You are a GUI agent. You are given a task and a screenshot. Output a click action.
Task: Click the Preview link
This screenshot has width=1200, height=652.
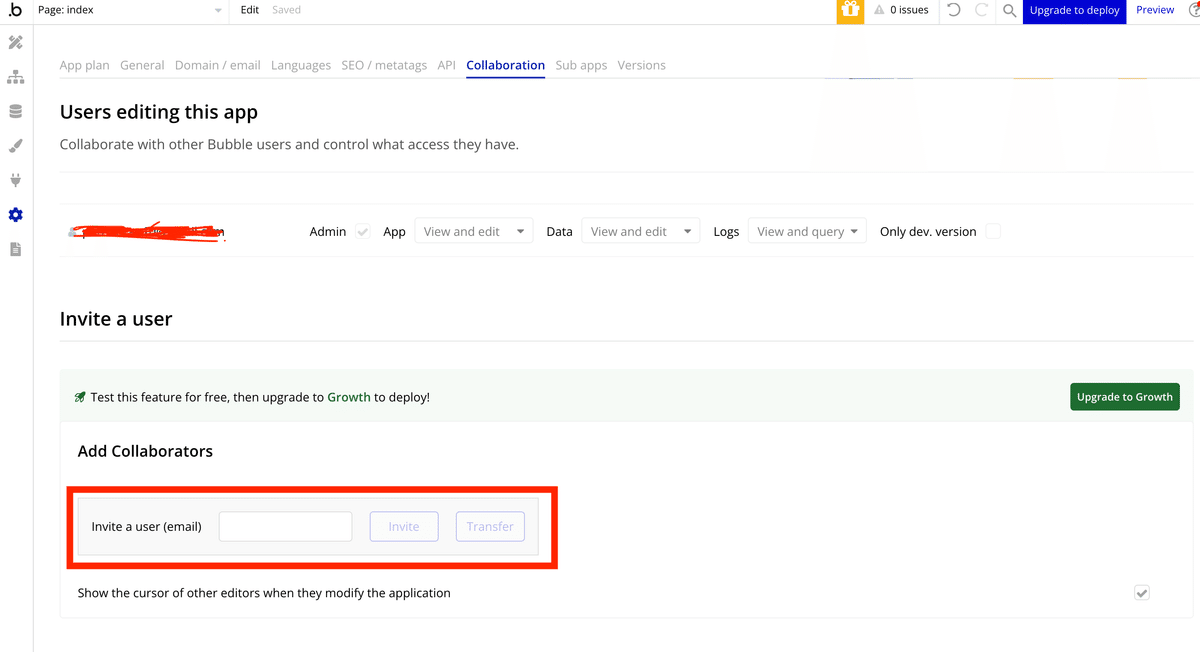(x=1155, y=10)
